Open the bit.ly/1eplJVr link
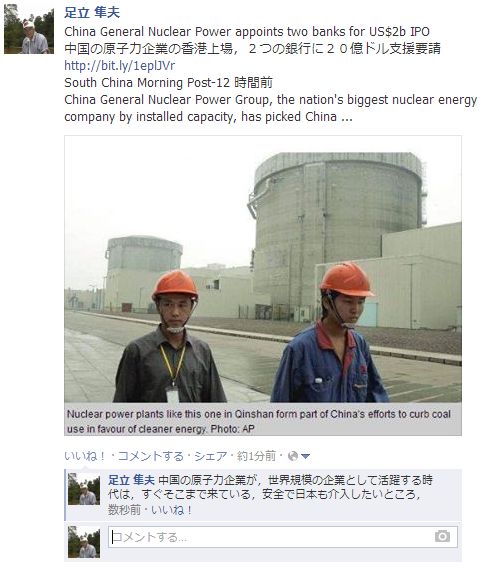Image resolution: width=485 pixels, height=572 pixels. pyautogui.click(x=120, y=66)
